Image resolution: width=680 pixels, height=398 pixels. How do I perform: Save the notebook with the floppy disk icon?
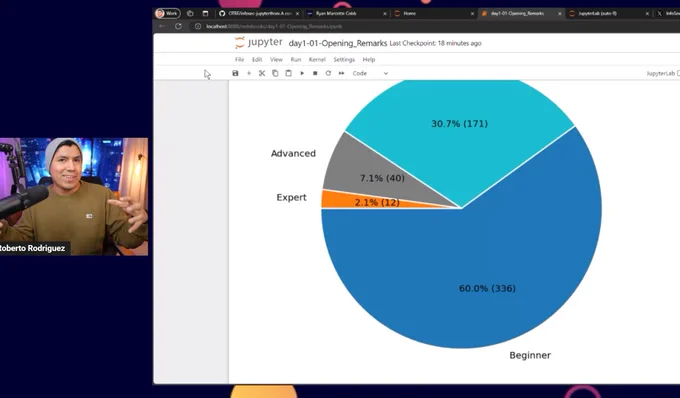pyautogui.click(x=235, y=73)
